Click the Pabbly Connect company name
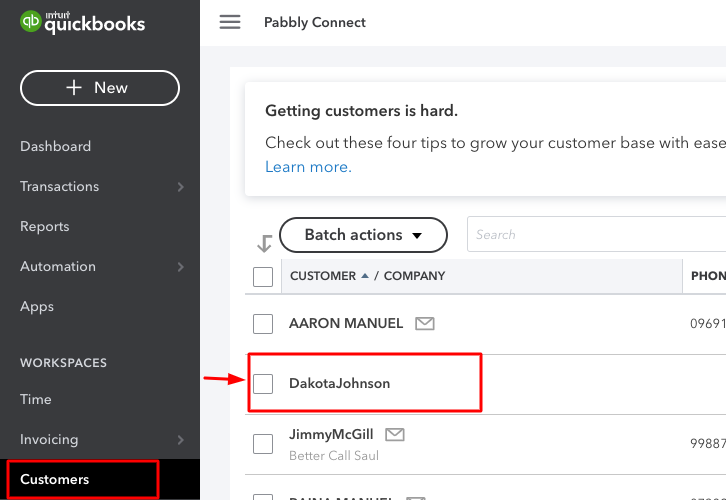This screenshot has width=726, height=500. pos(315,22)
